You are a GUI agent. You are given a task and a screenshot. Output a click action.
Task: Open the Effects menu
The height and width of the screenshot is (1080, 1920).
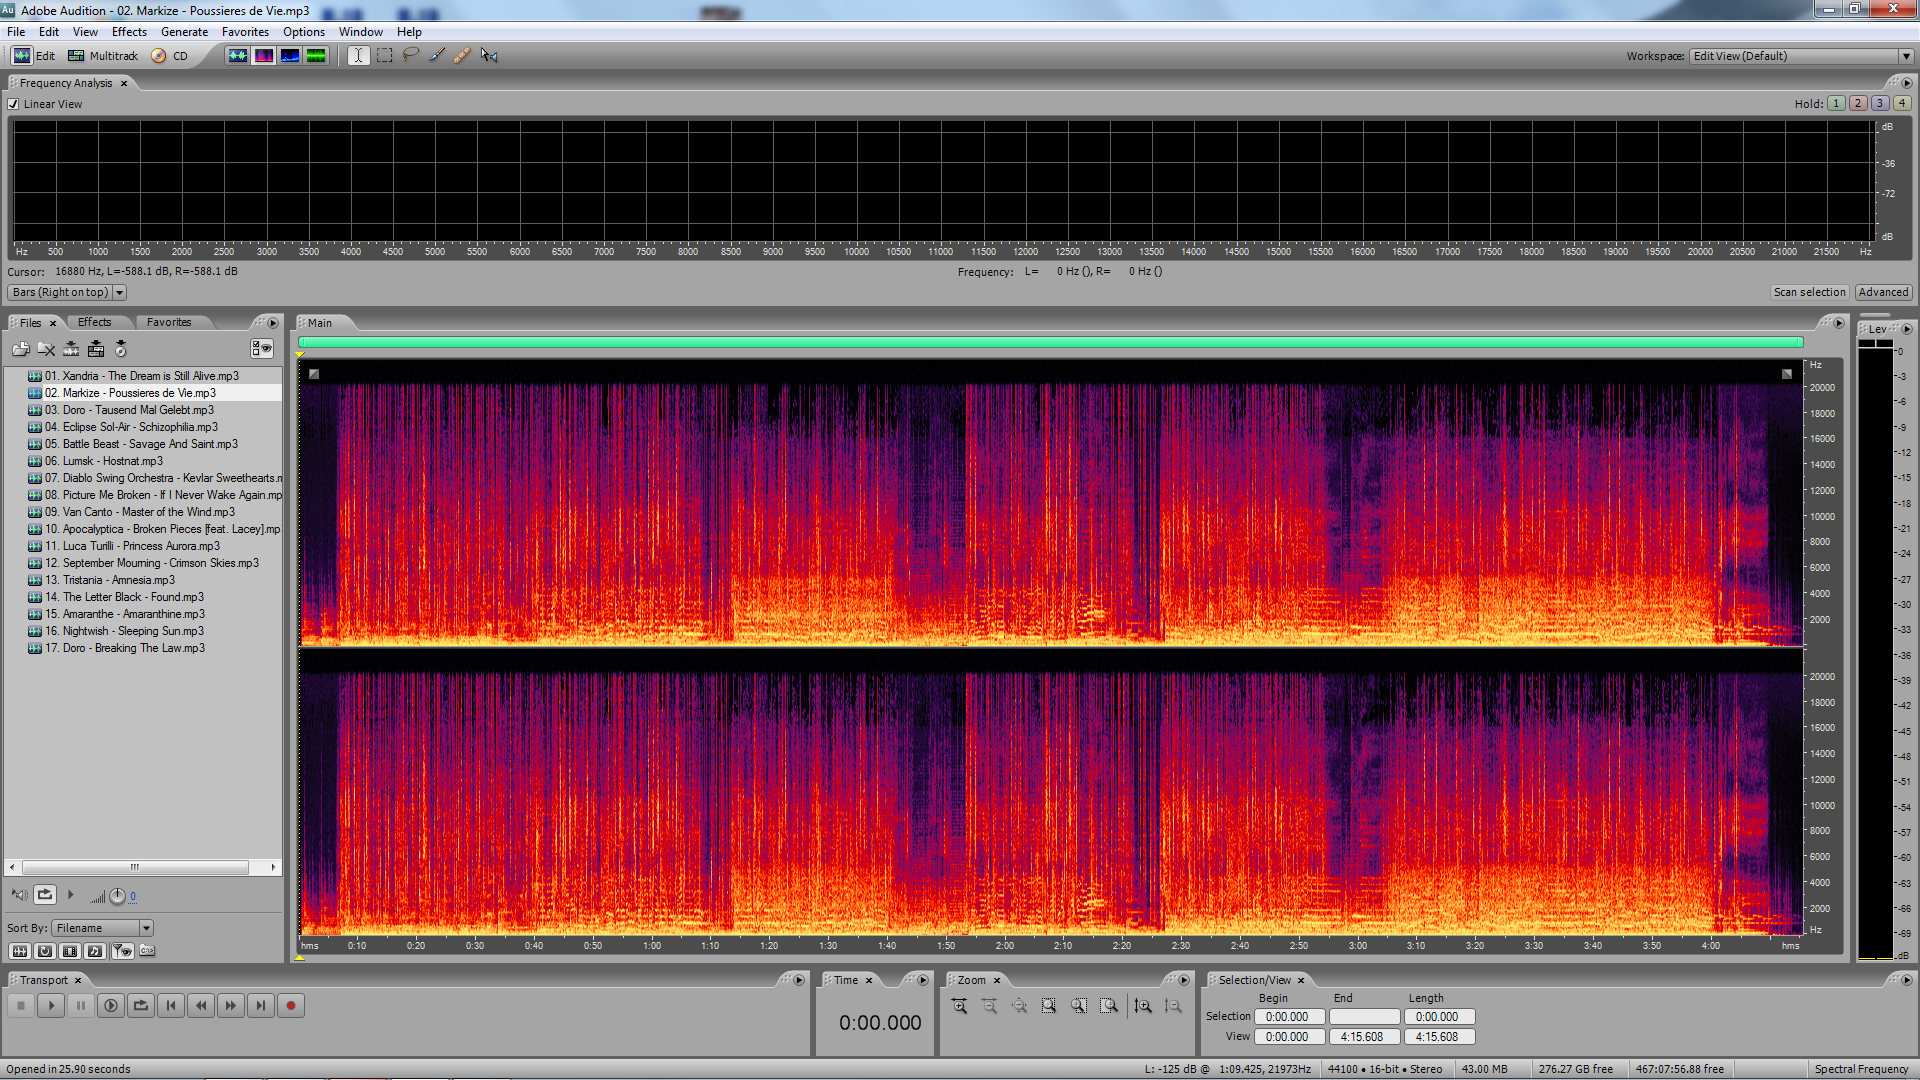129,32
